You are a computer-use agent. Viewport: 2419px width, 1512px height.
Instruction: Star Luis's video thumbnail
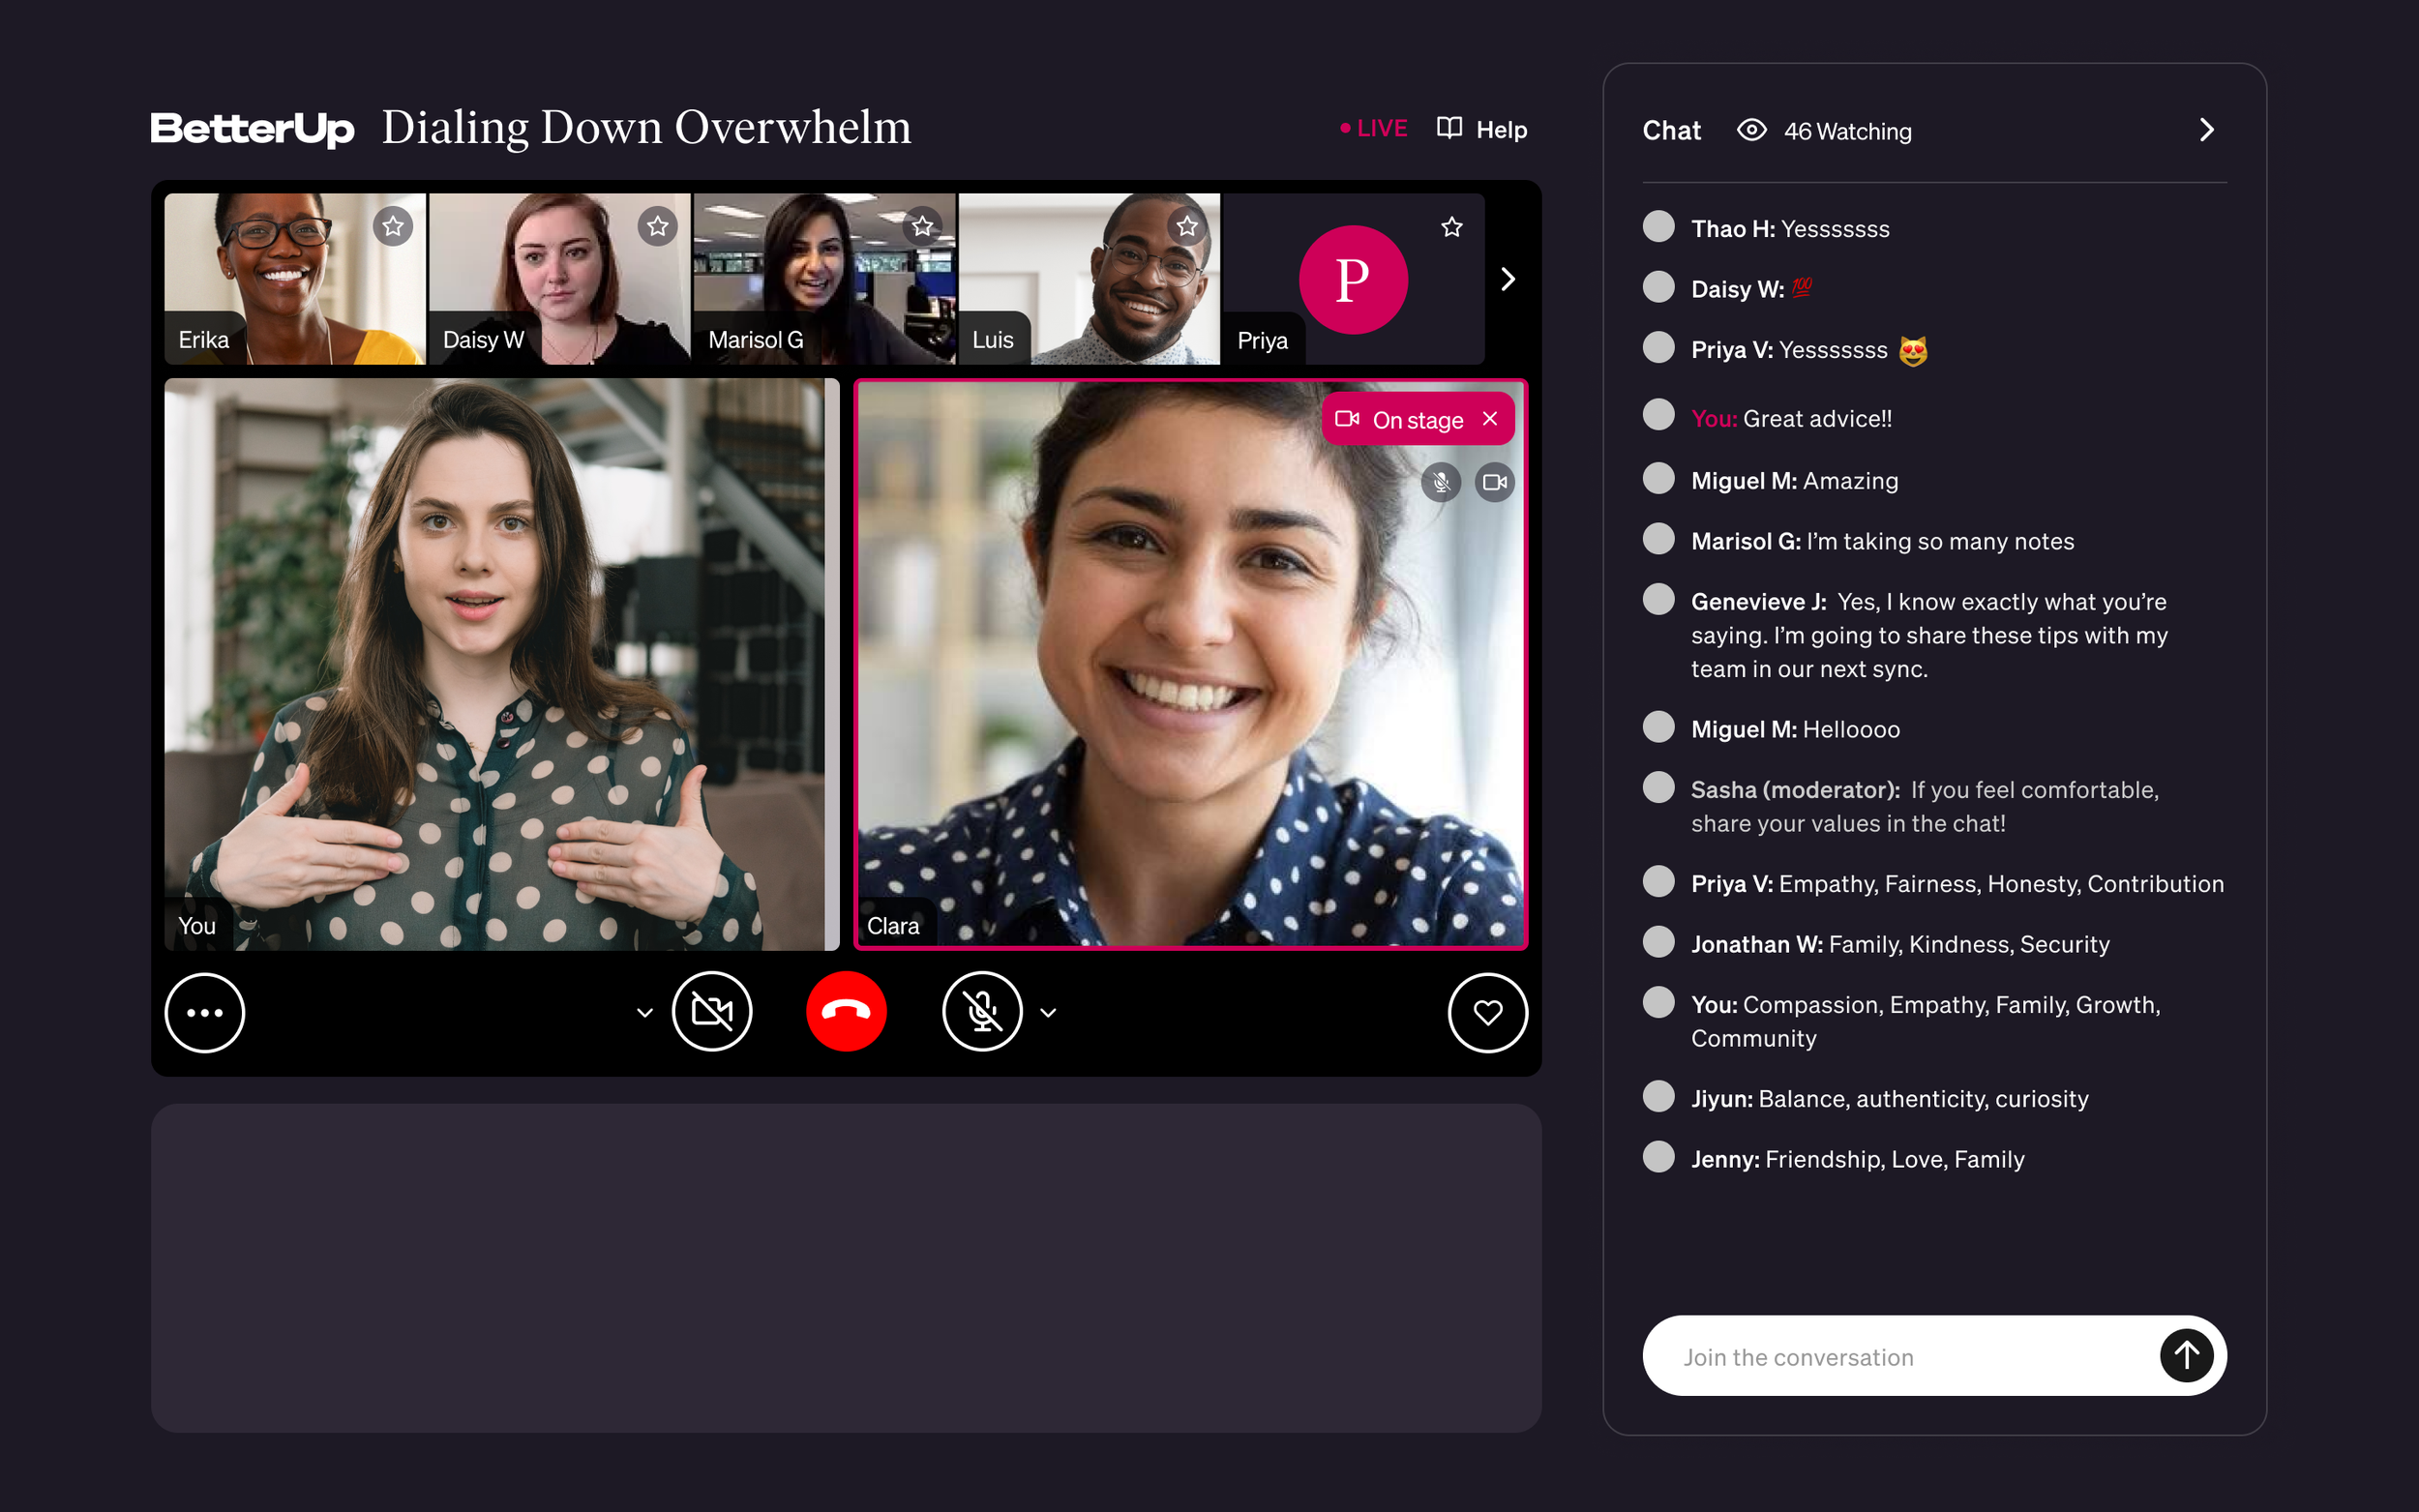tap(1187, 227)
